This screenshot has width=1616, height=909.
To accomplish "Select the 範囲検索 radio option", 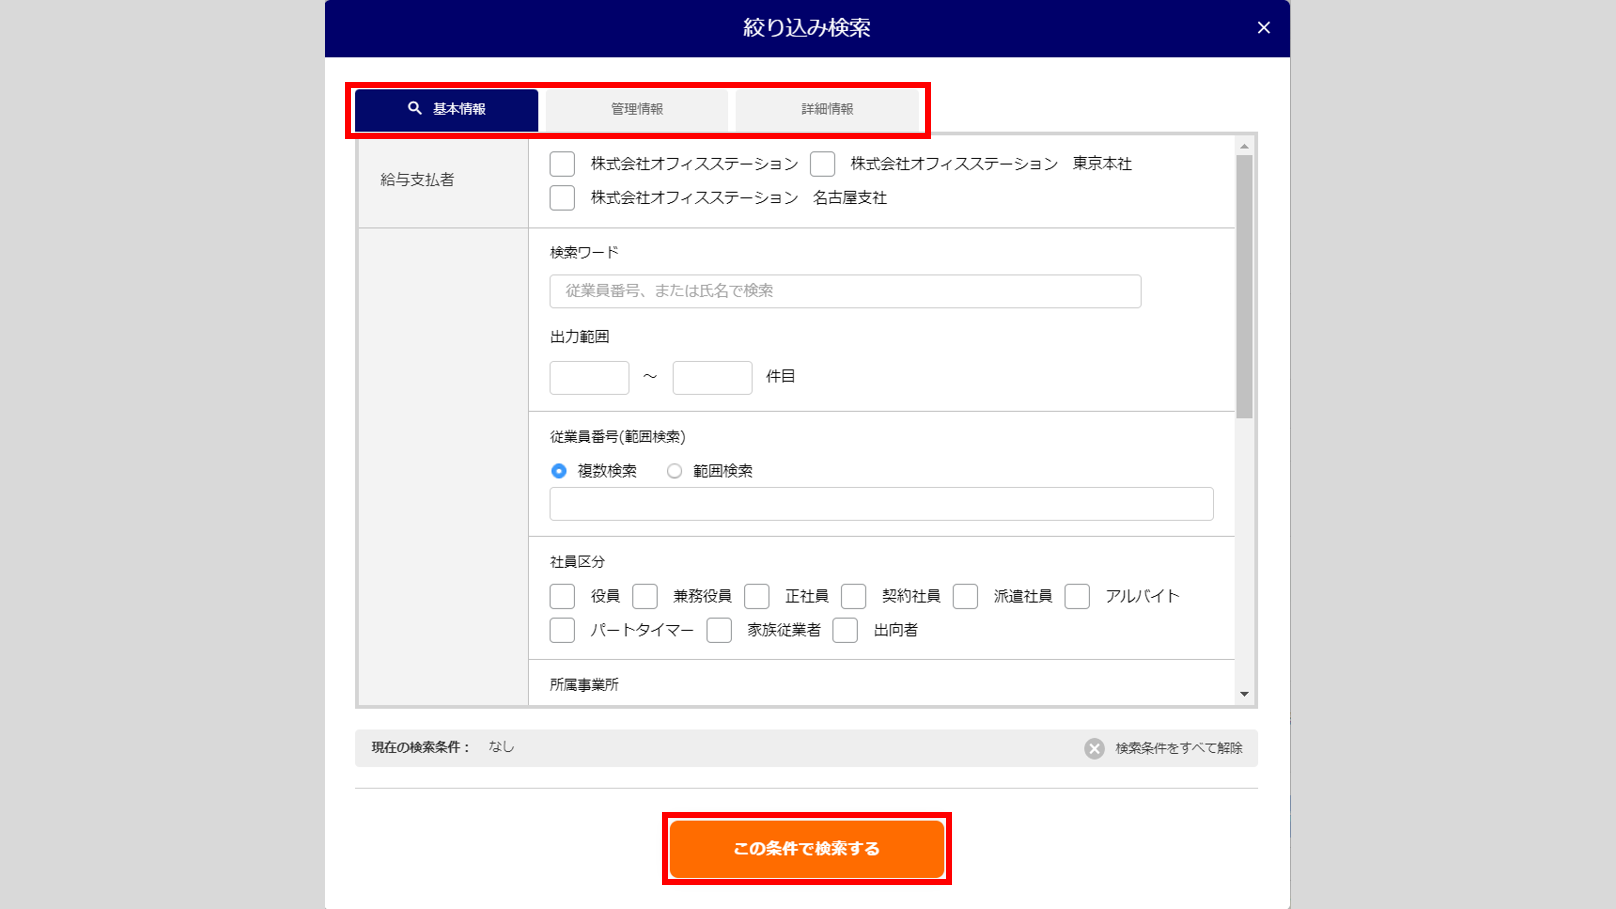I will pos(675,471).
